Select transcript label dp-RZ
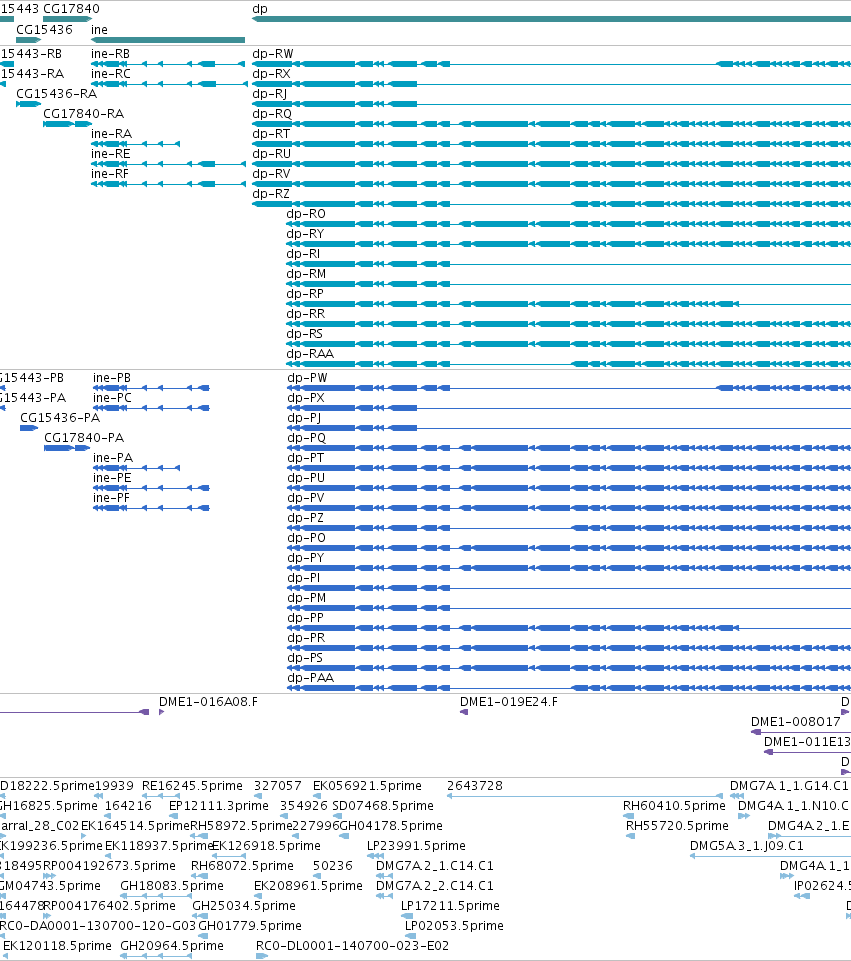 click(x=271, y=194)
